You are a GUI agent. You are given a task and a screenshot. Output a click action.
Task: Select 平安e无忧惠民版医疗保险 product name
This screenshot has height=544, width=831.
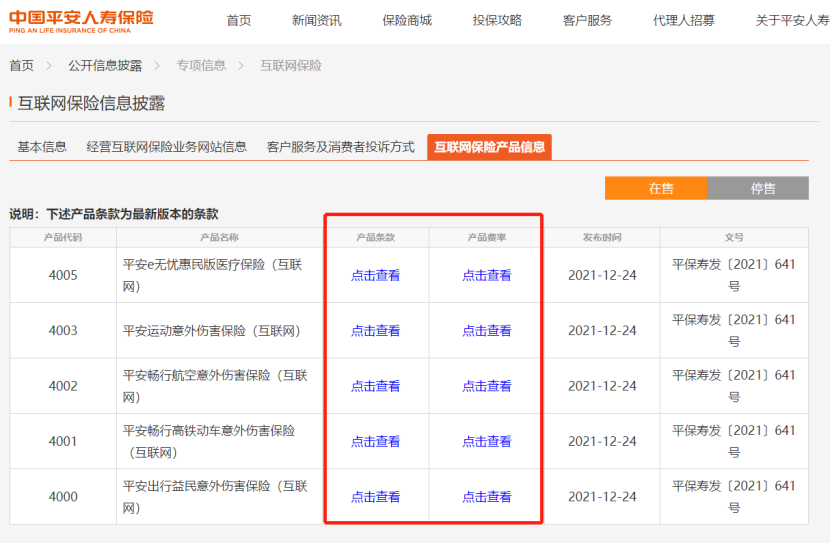[213, 275]
